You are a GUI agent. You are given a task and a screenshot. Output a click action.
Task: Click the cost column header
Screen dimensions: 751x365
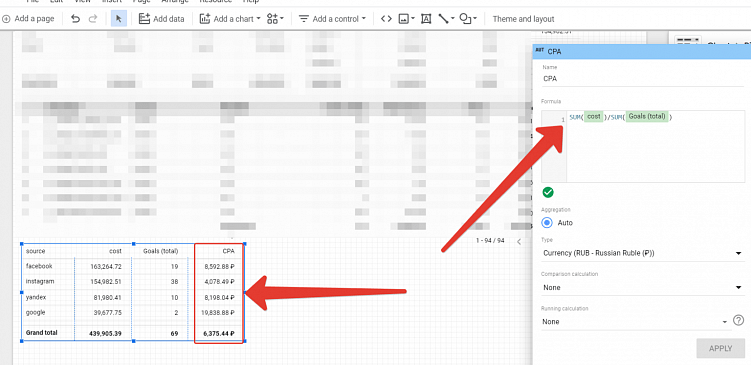(x=115, y=251)
